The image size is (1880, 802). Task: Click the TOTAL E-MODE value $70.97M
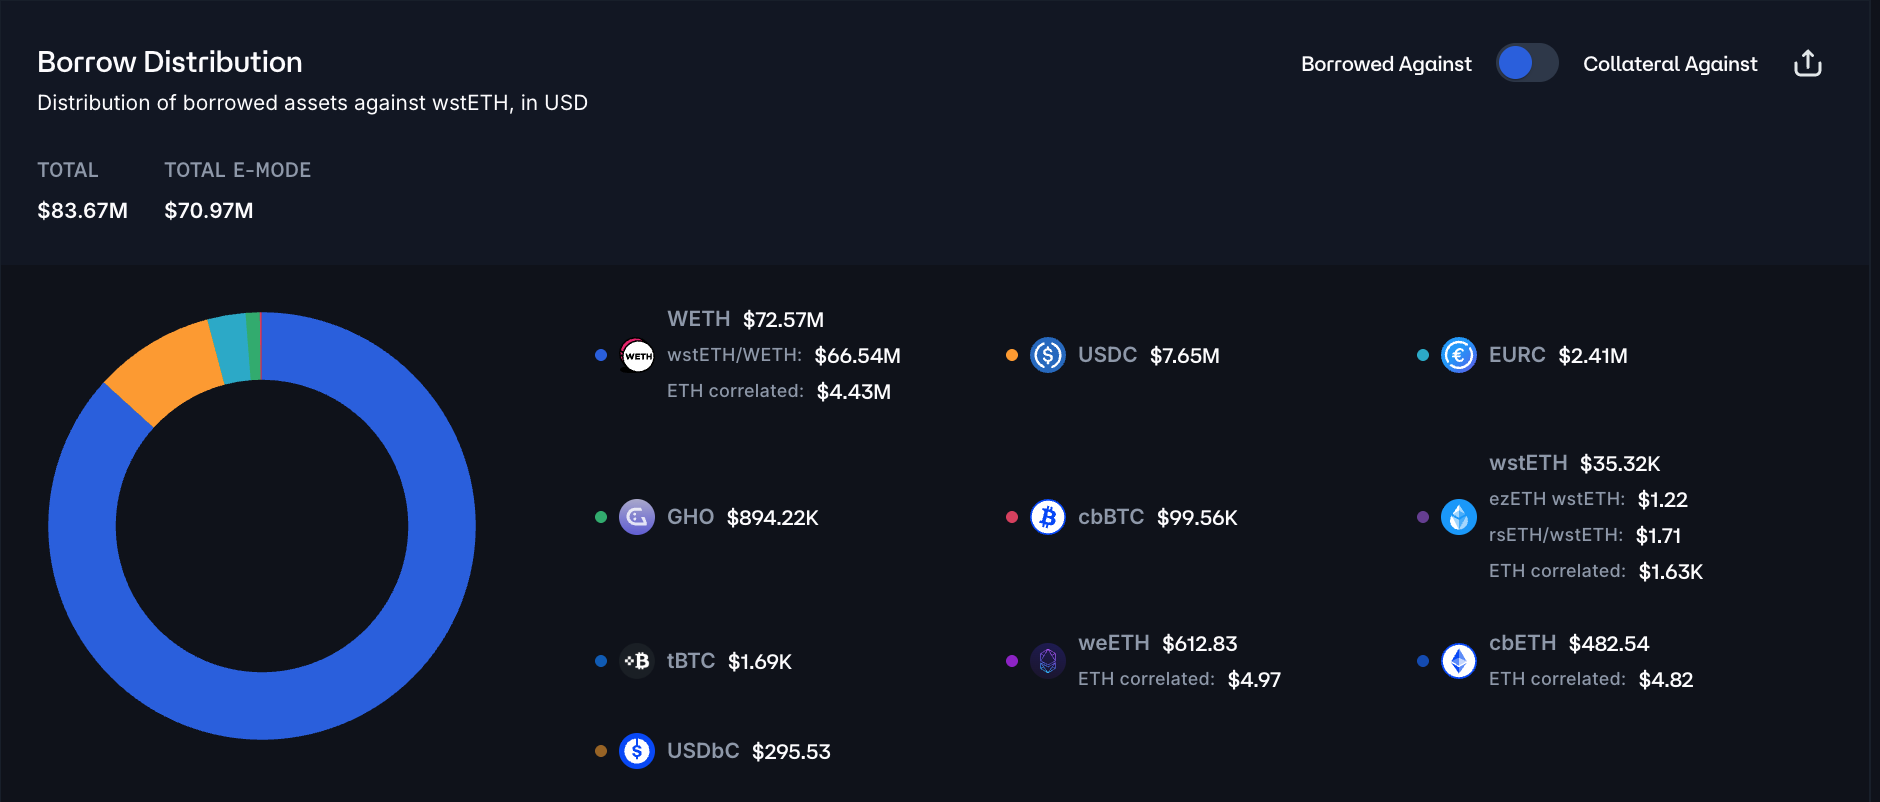[209, 211]
